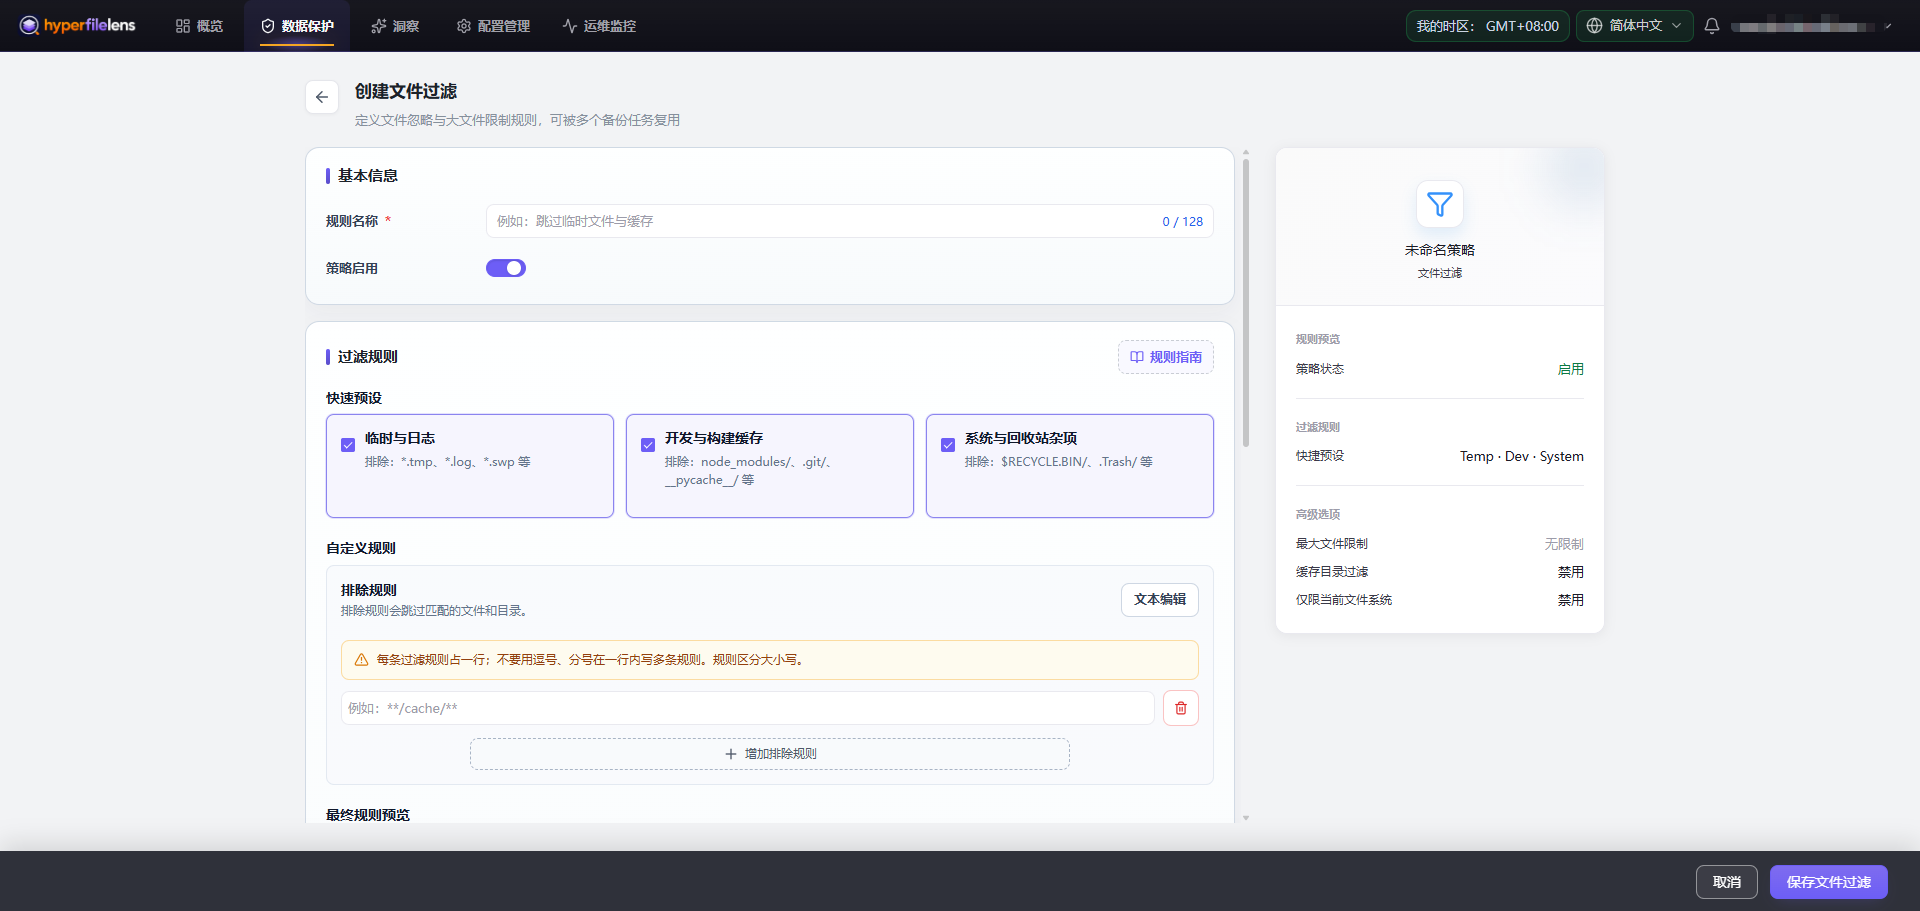Viewport: 1920px width, 911px height.
Task: Click the book icon in 规则指南
Action: coord(1137,357)
